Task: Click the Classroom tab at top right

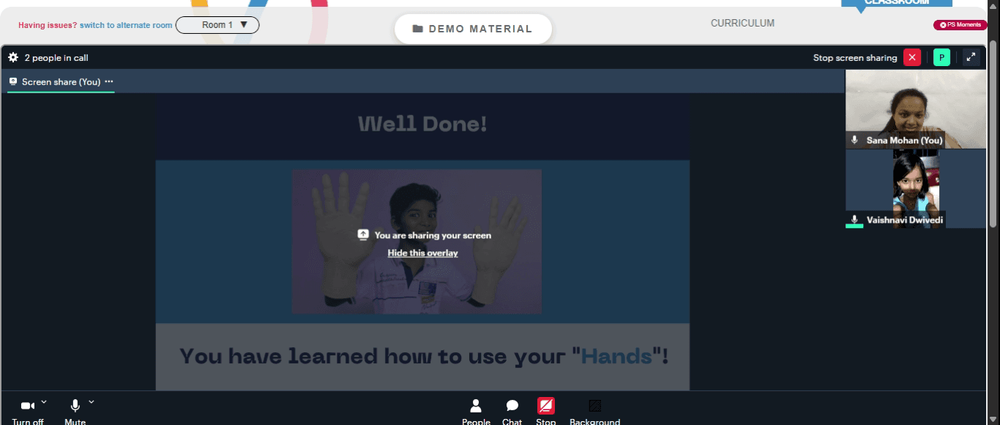Action: coord(896,3)
